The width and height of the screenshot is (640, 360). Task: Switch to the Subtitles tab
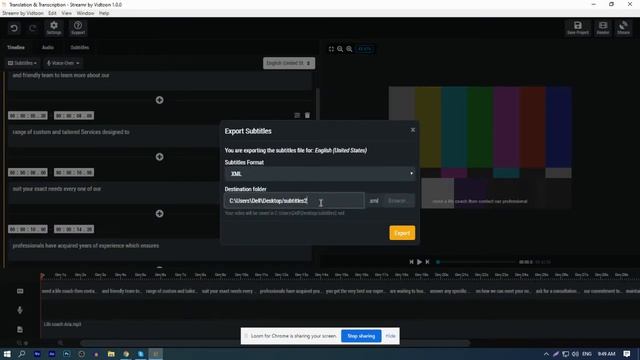(x=80, y=47)
